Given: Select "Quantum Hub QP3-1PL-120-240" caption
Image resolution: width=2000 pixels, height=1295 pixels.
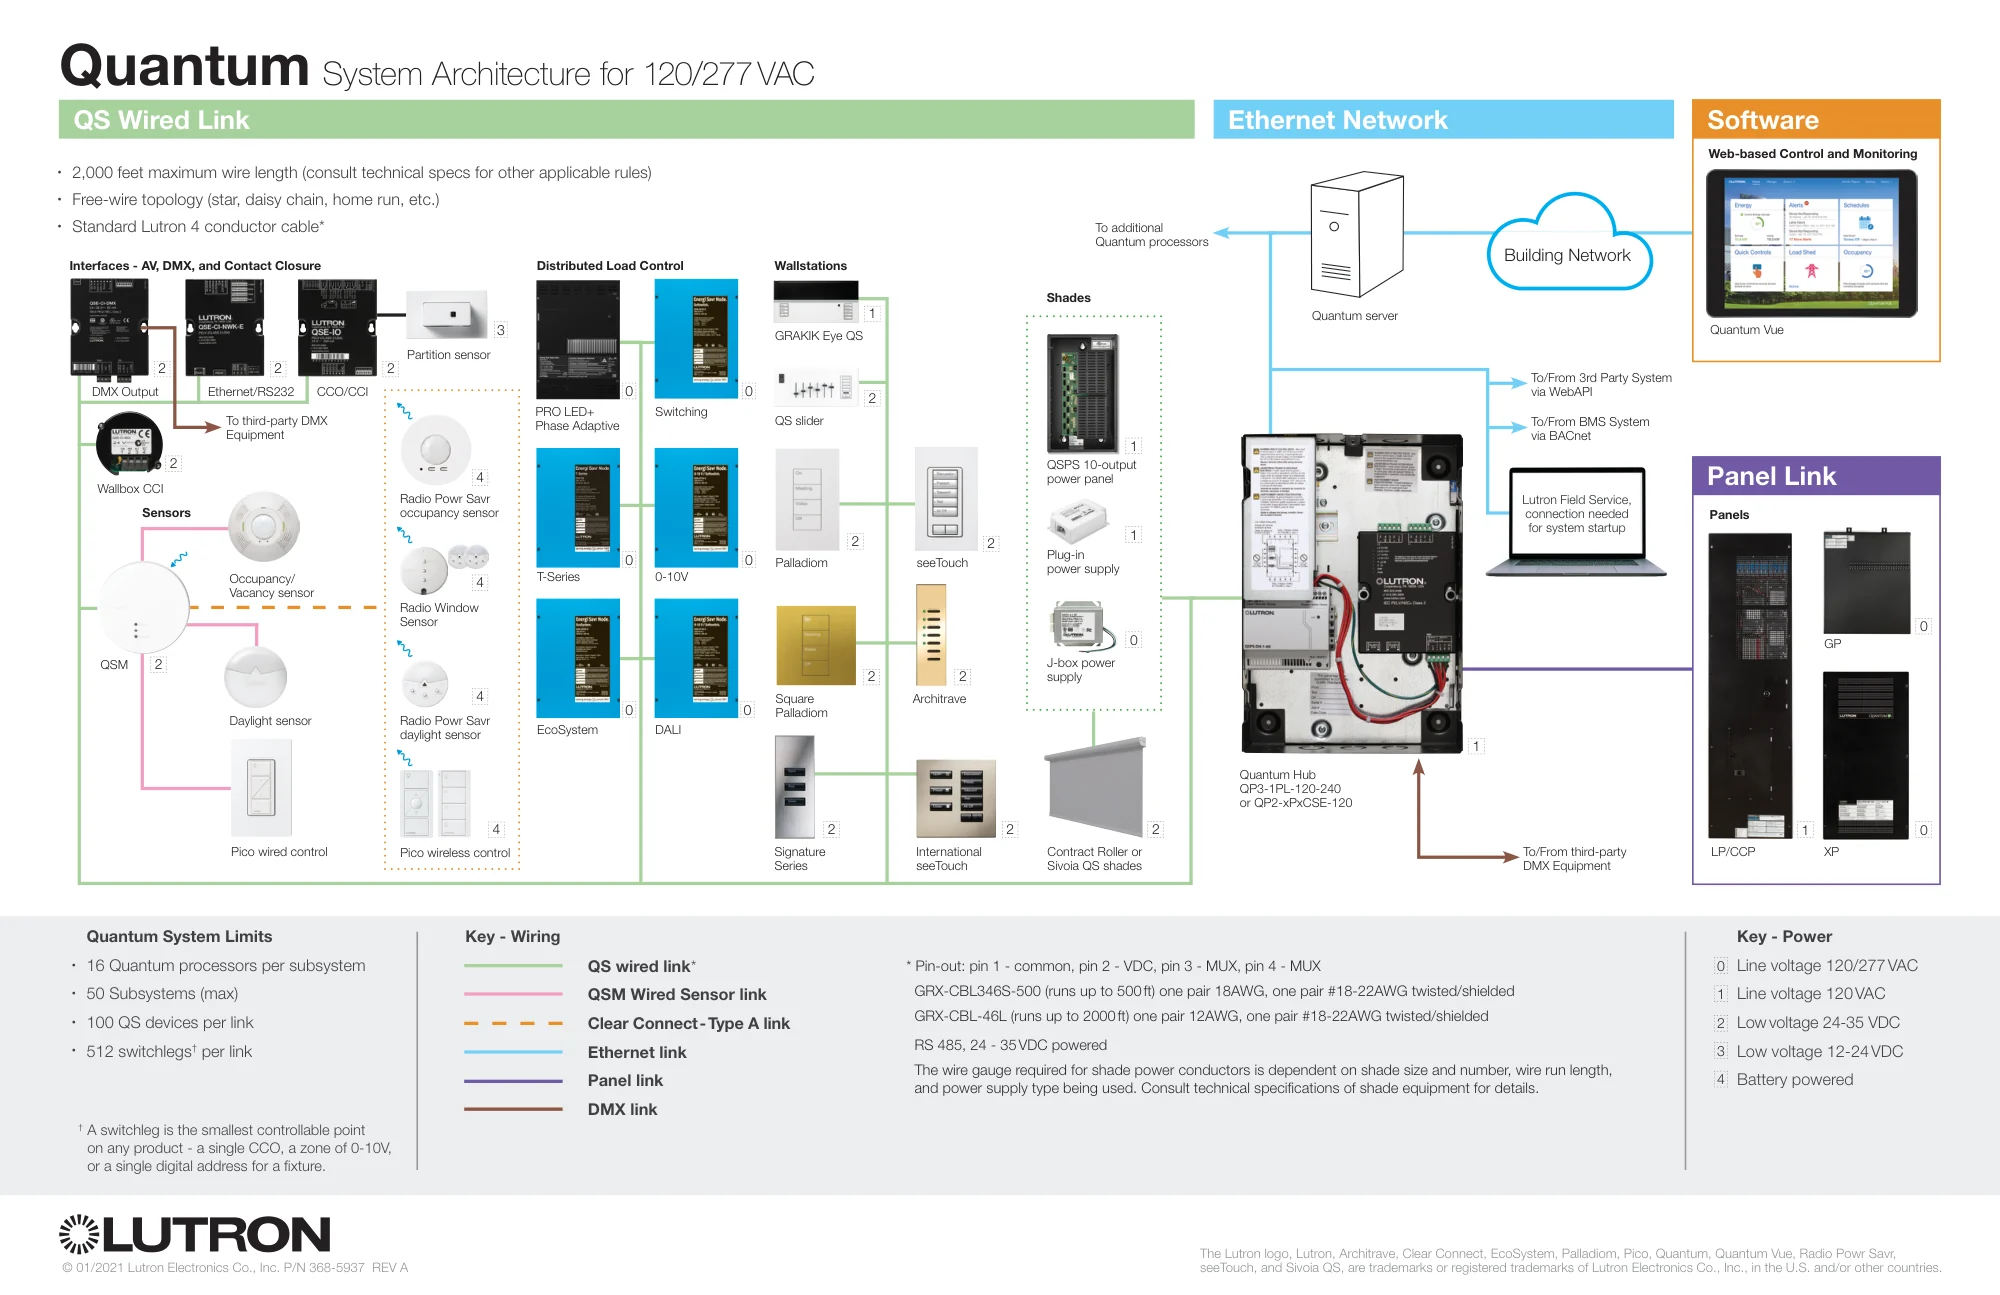Looking at the screenshot, I should [1295, 788].
